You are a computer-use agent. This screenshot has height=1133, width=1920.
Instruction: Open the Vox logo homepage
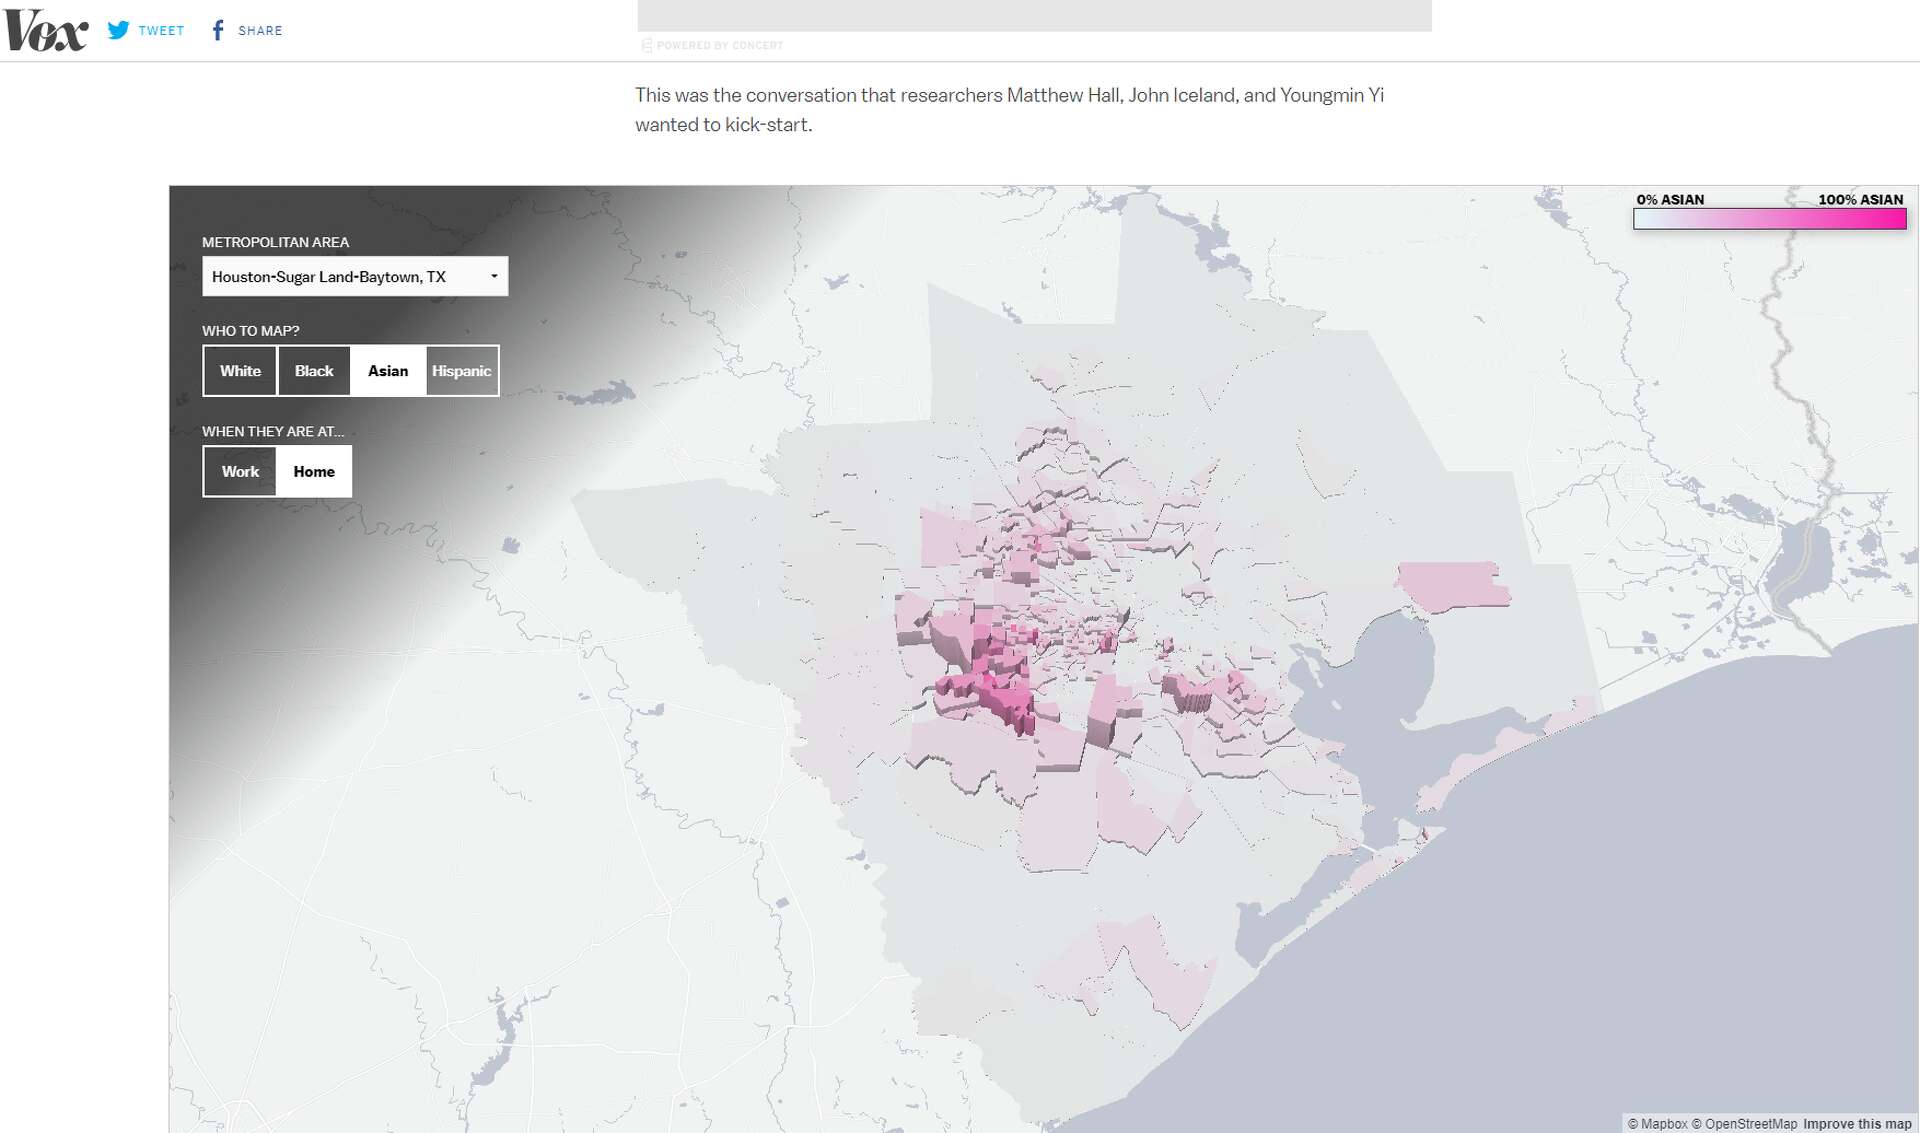click(x=46, y=30)
